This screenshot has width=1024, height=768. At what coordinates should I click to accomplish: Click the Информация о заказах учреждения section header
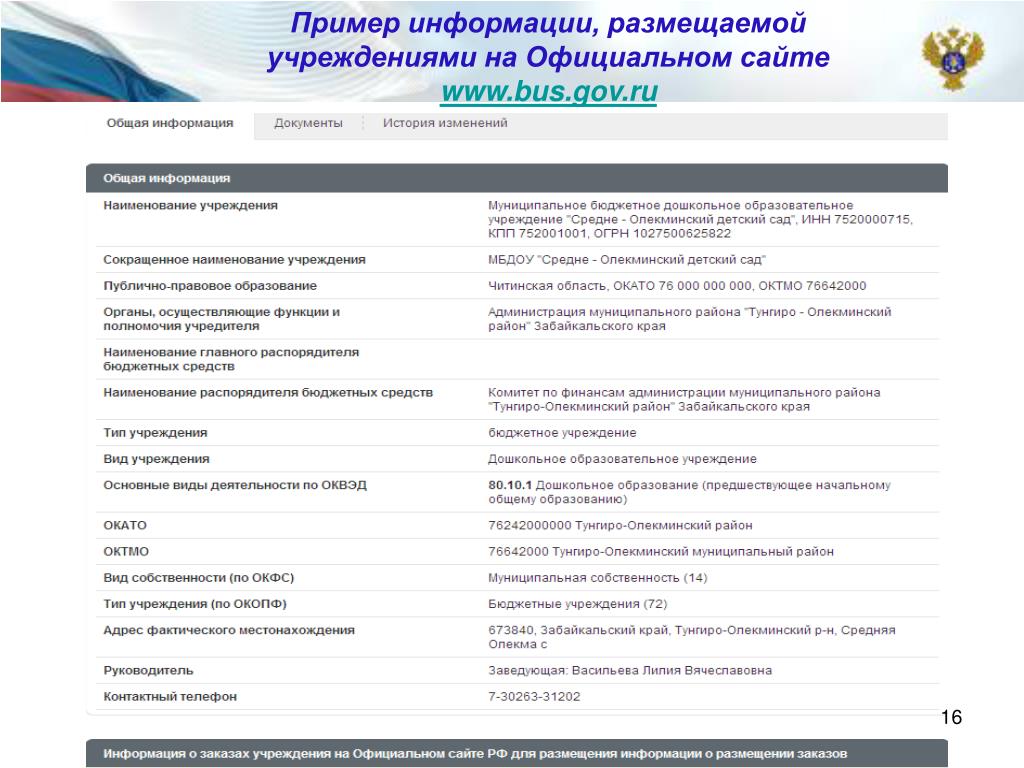(517, 753)
